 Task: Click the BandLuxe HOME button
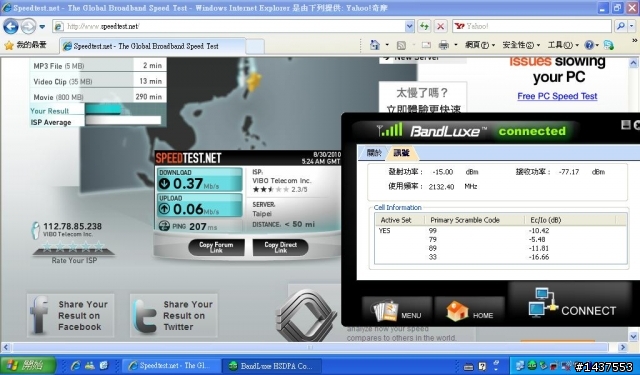point(469,311)
